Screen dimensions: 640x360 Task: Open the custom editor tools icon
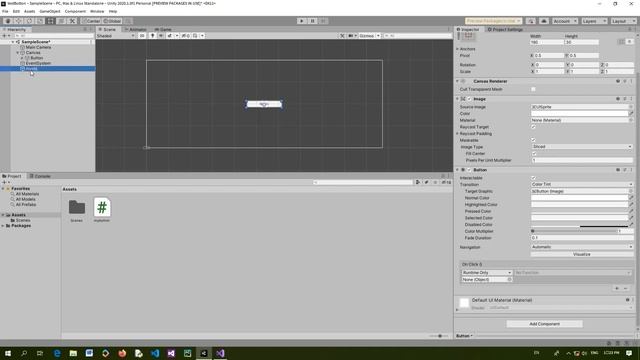pyautogui.click(x=72, y=21)
